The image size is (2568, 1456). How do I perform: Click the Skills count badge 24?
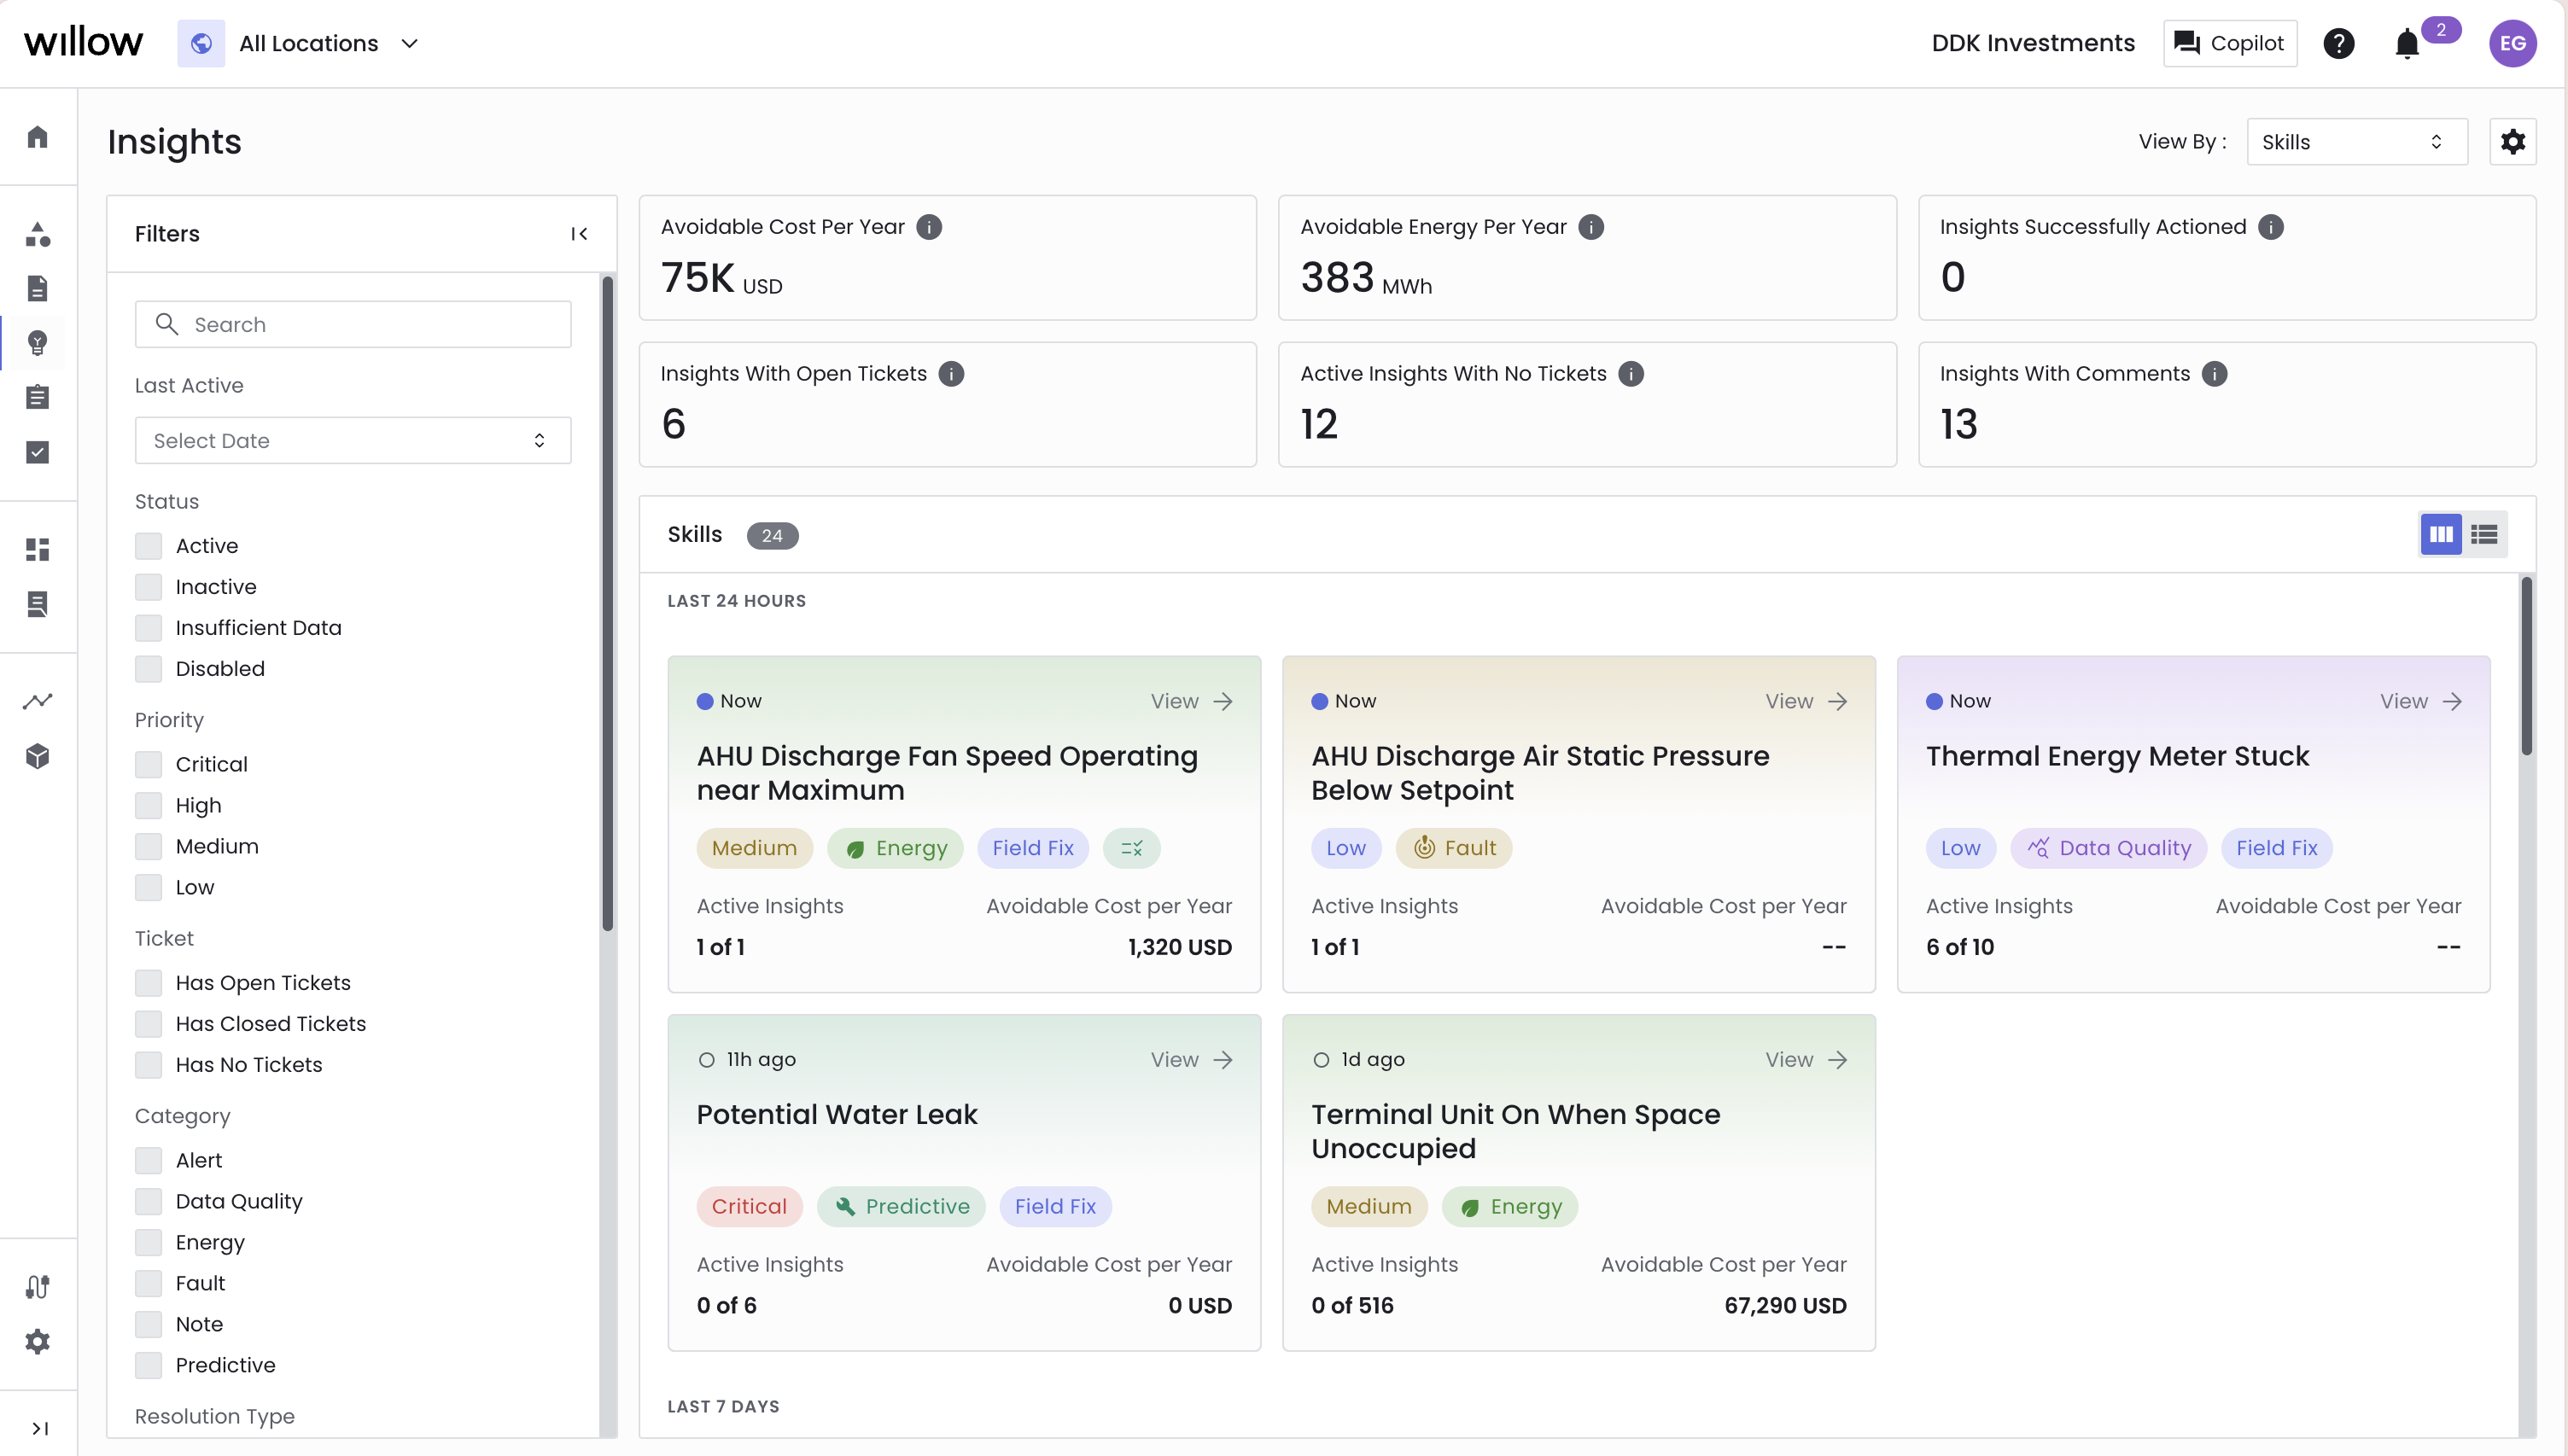tap(772, 536)
